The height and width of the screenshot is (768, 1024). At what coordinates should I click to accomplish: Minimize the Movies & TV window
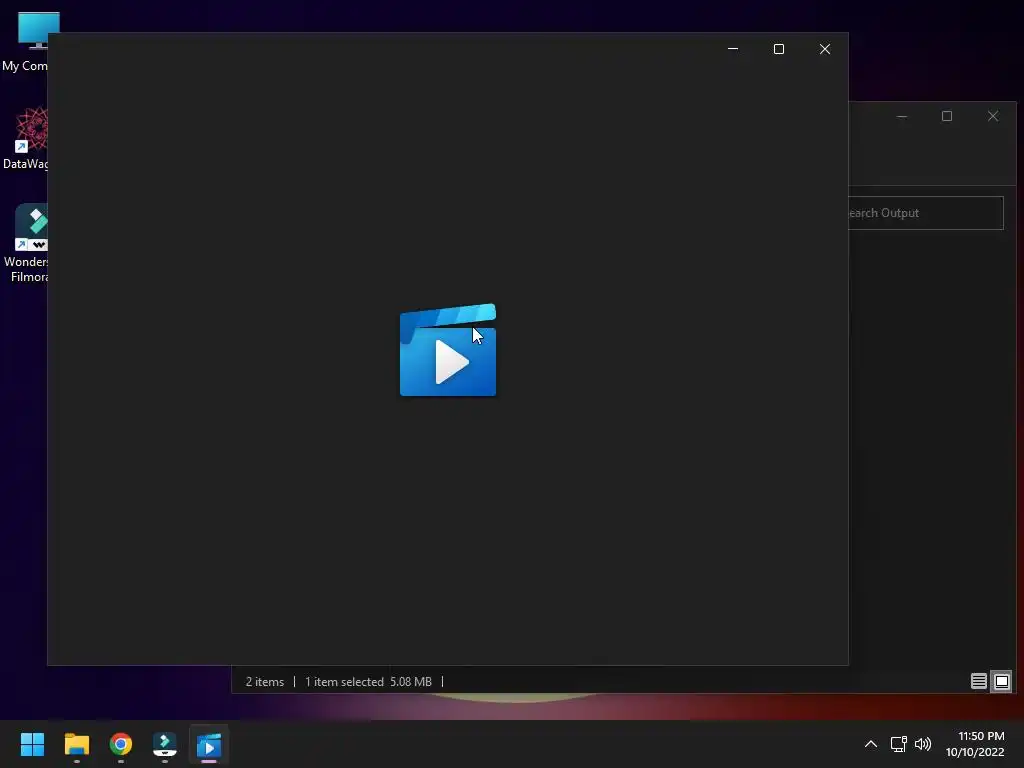(x=733, y=49)
